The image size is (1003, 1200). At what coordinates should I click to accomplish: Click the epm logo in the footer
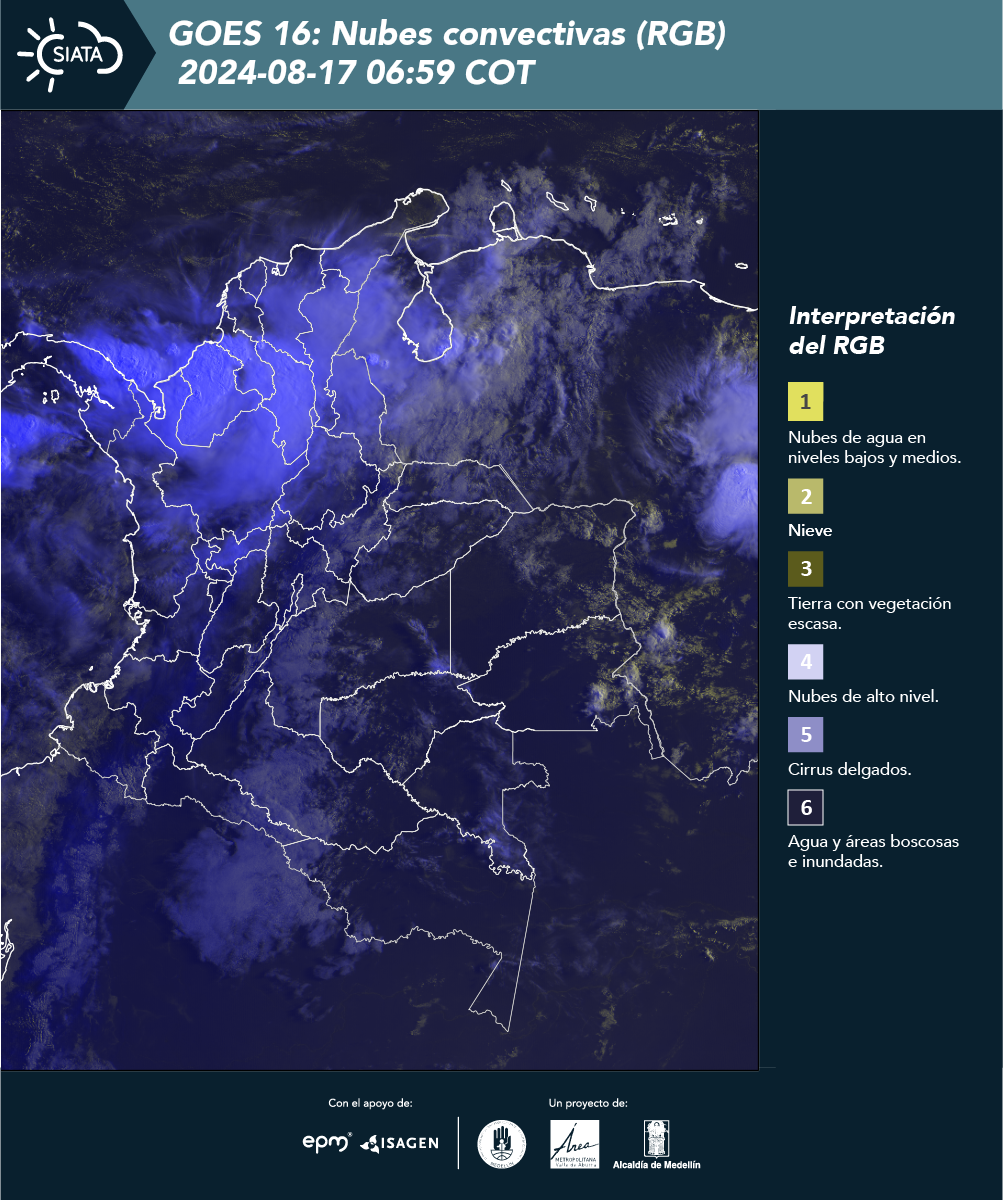[328, 1142]
